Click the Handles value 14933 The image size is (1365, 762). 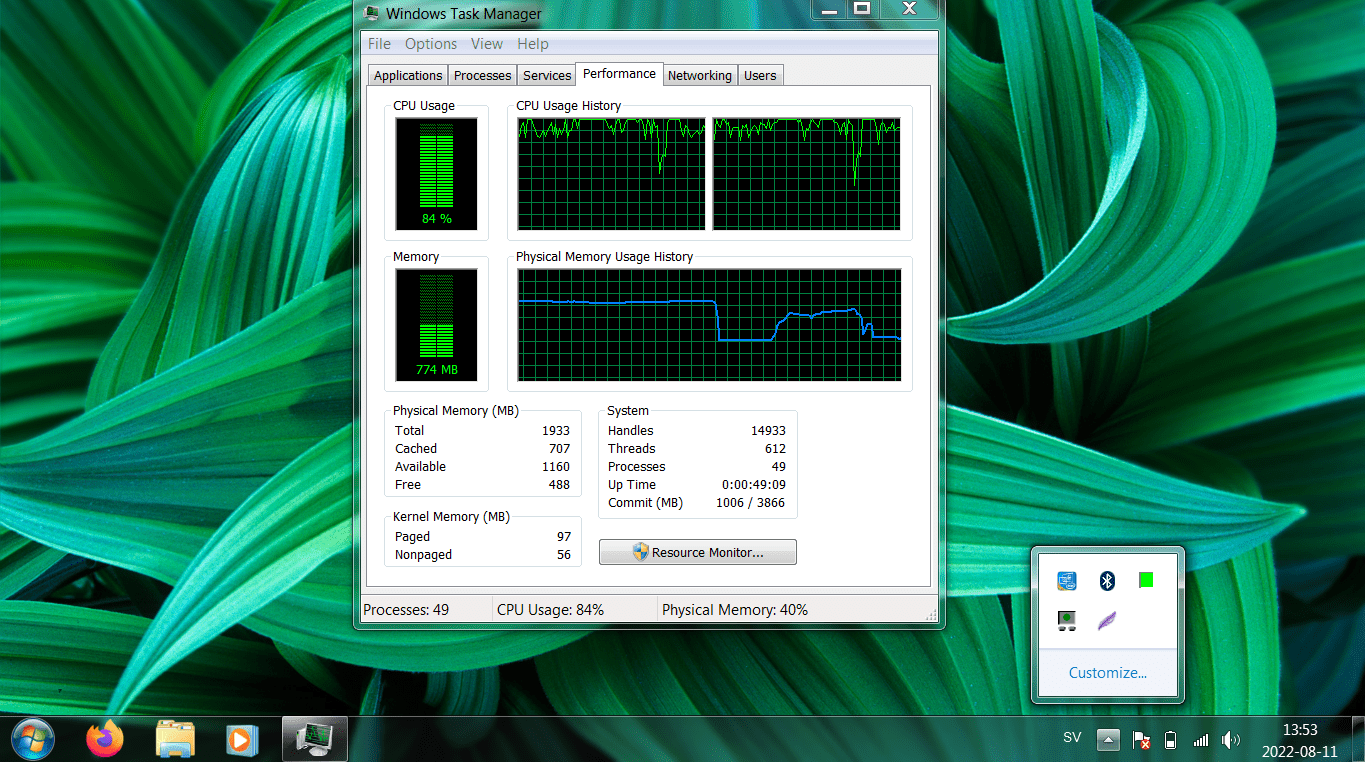pyautogui.click(x=768, y=431)
